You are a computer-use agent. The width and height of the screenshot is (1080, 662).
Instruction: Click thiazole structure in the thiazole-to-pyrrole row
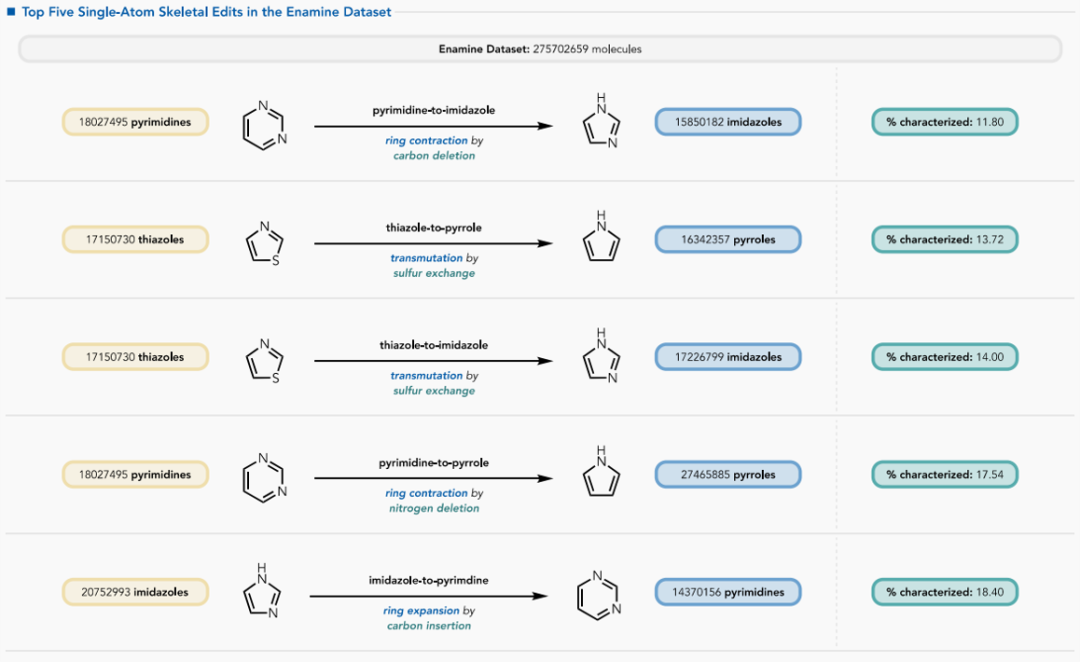264,242
